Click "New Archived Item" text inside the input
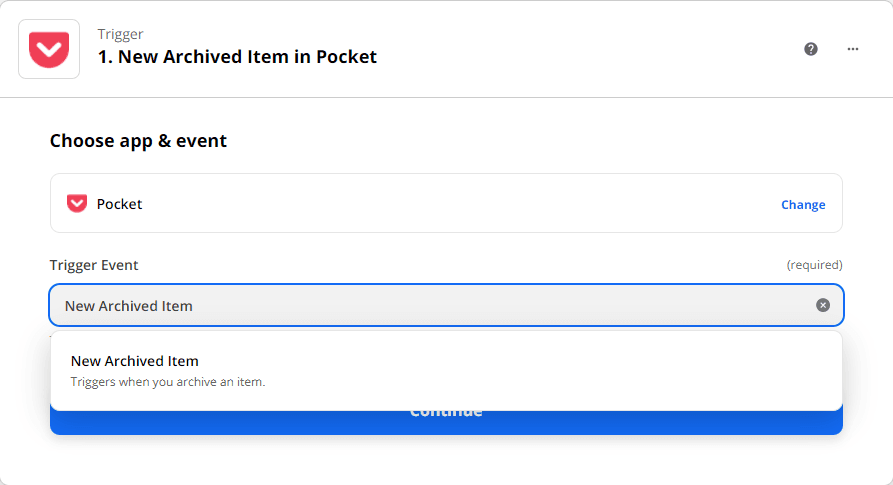This screenshot has height=485, width=893. click(x=129, y=305)
